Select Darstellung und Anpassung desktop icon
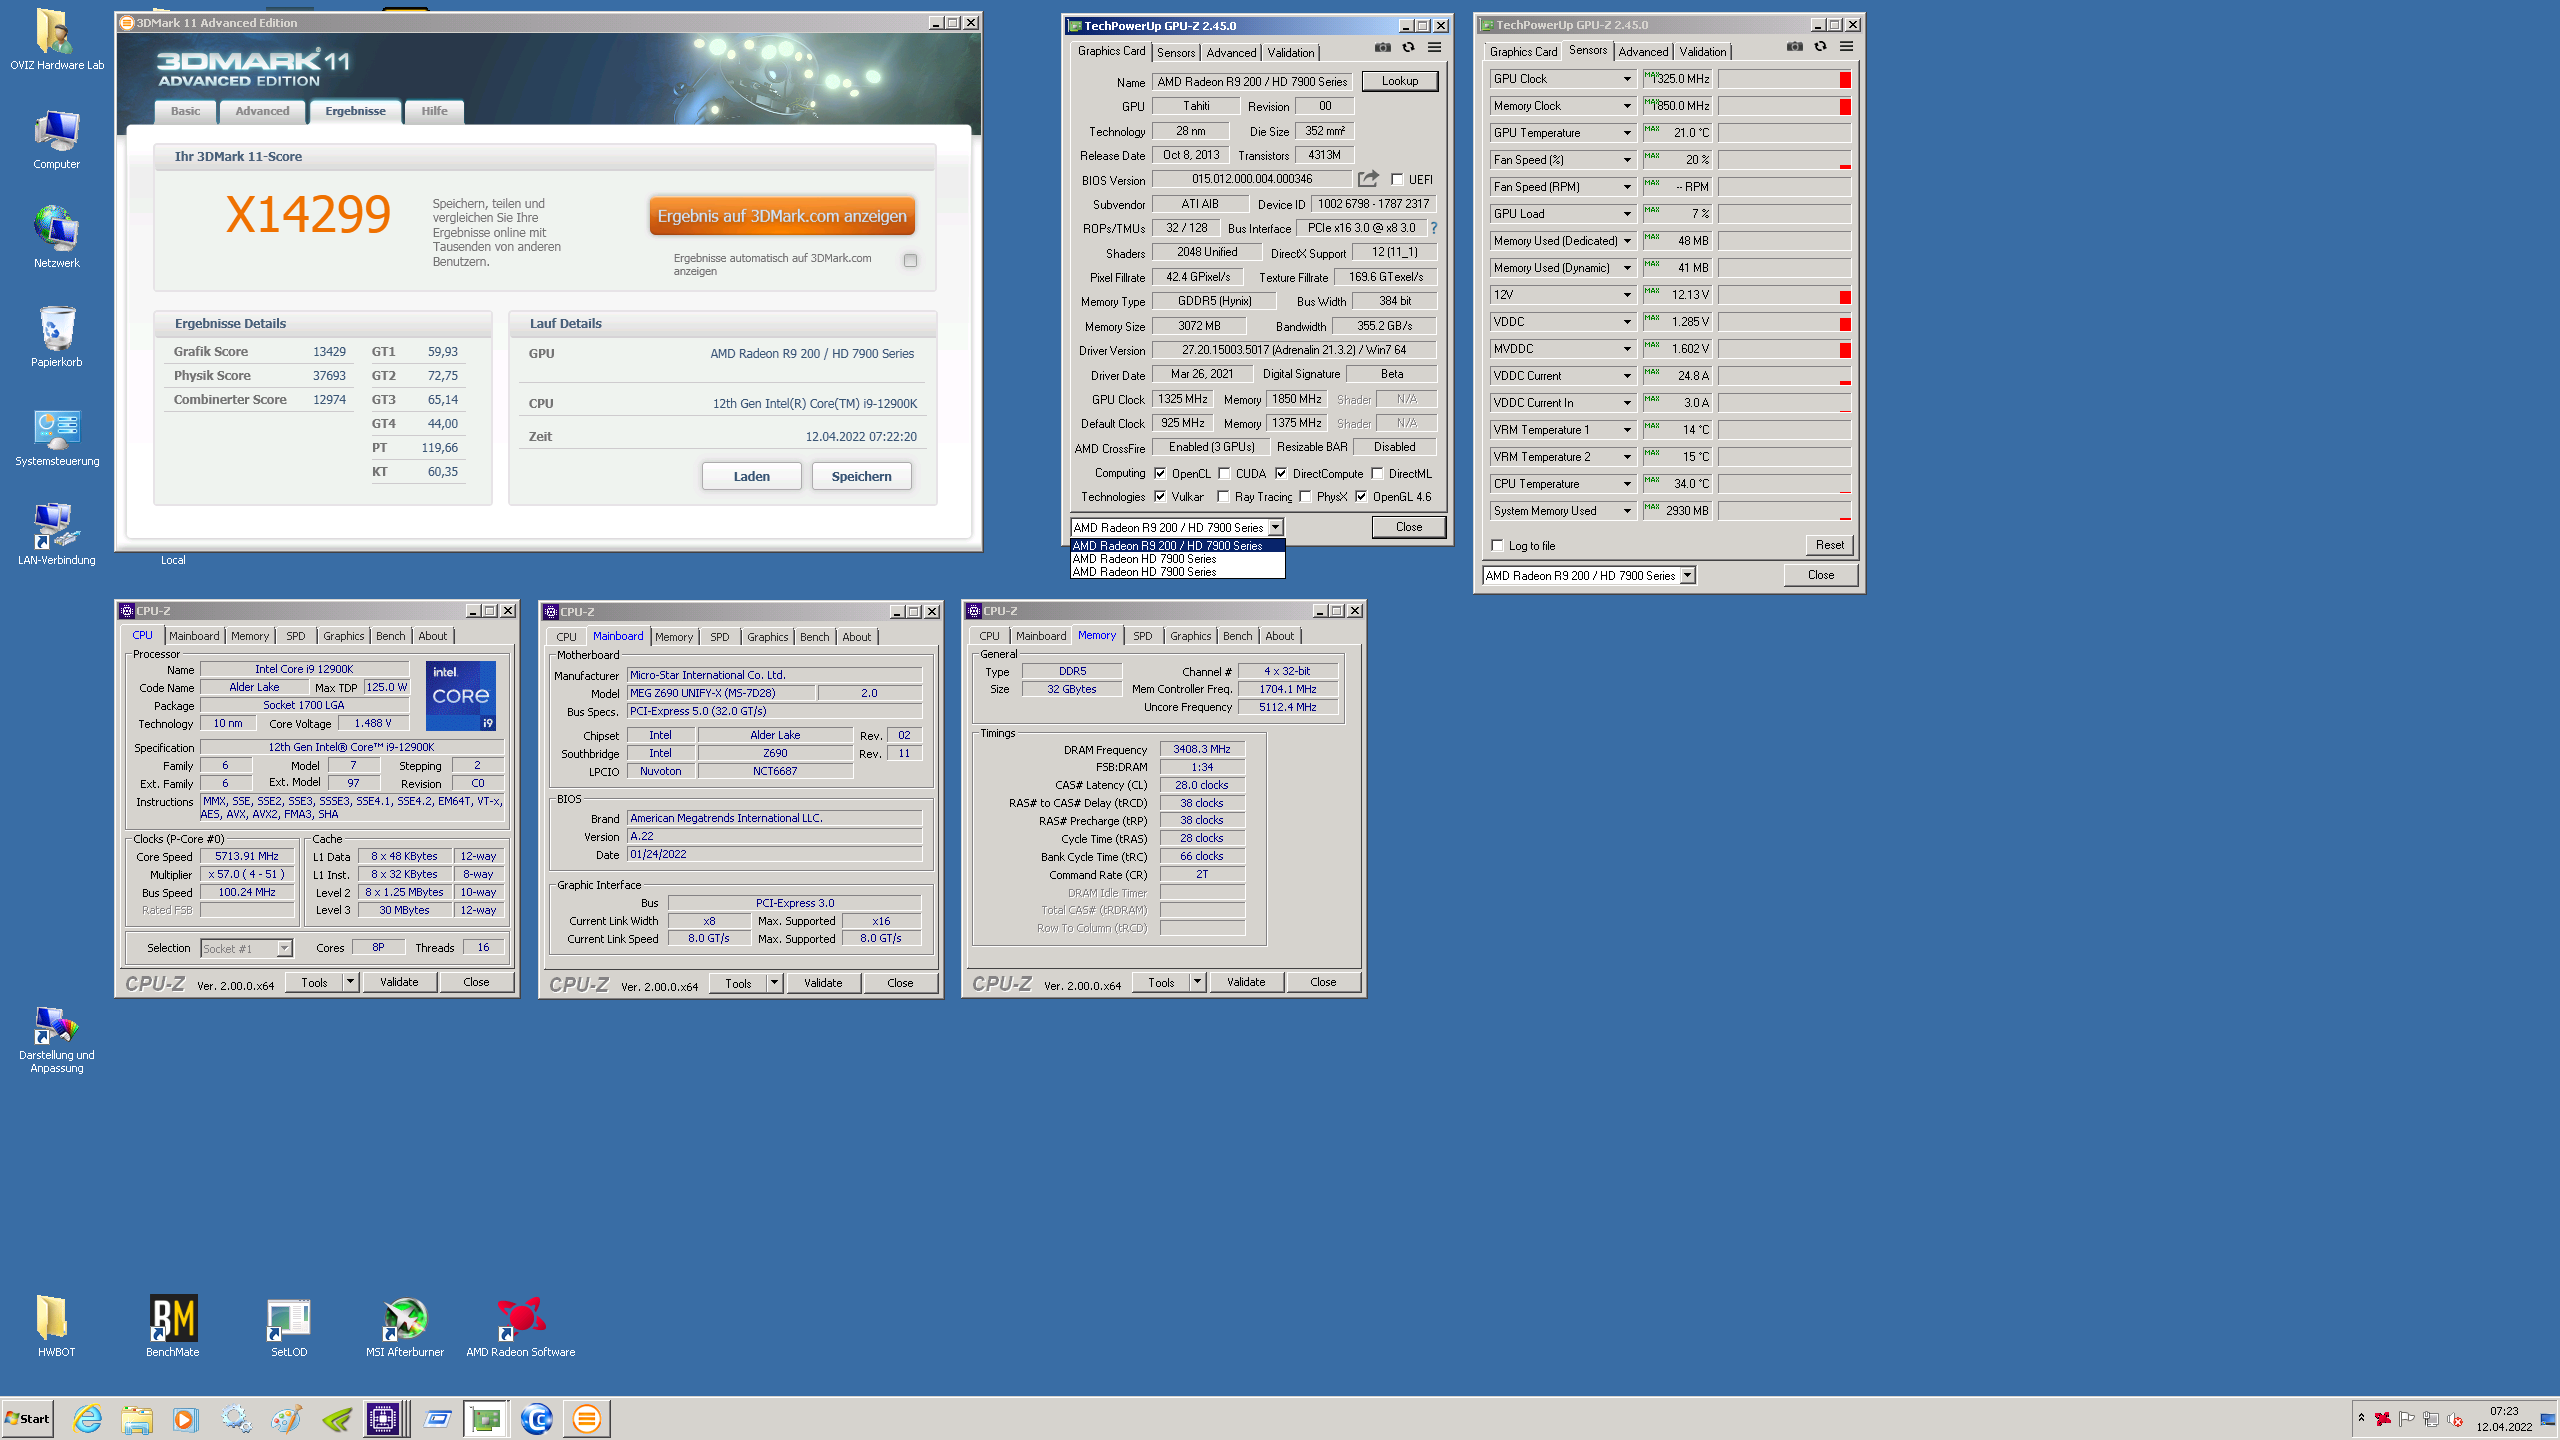The image size is (2560, 1440). 56,1040
